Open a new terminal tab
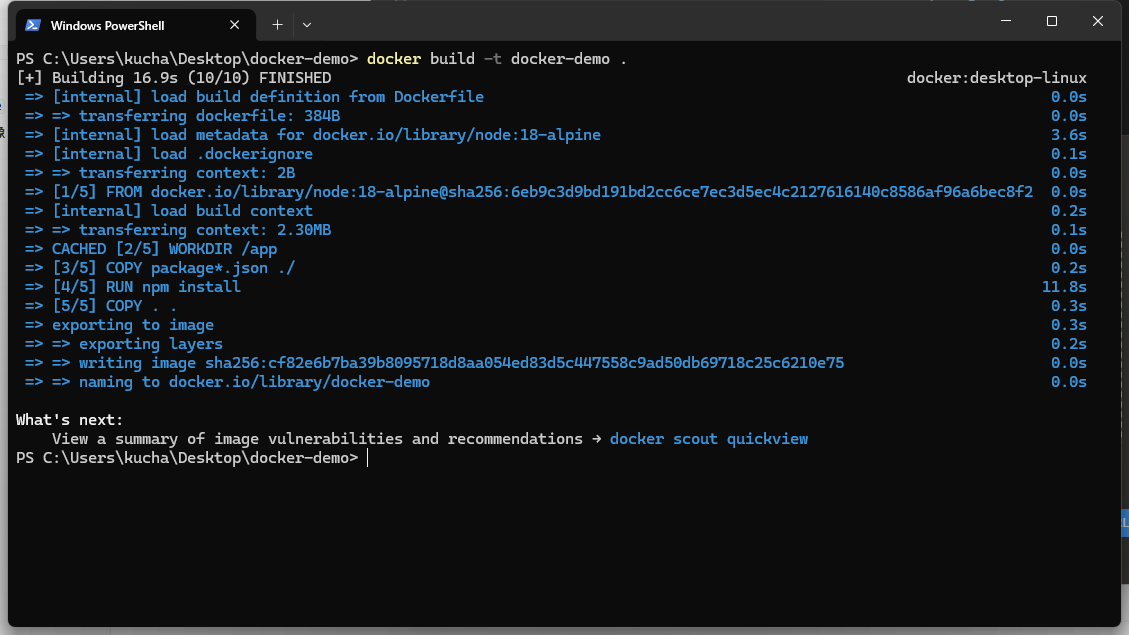The height and width of the screenshot is (635, 1129). tap(277, 25)
